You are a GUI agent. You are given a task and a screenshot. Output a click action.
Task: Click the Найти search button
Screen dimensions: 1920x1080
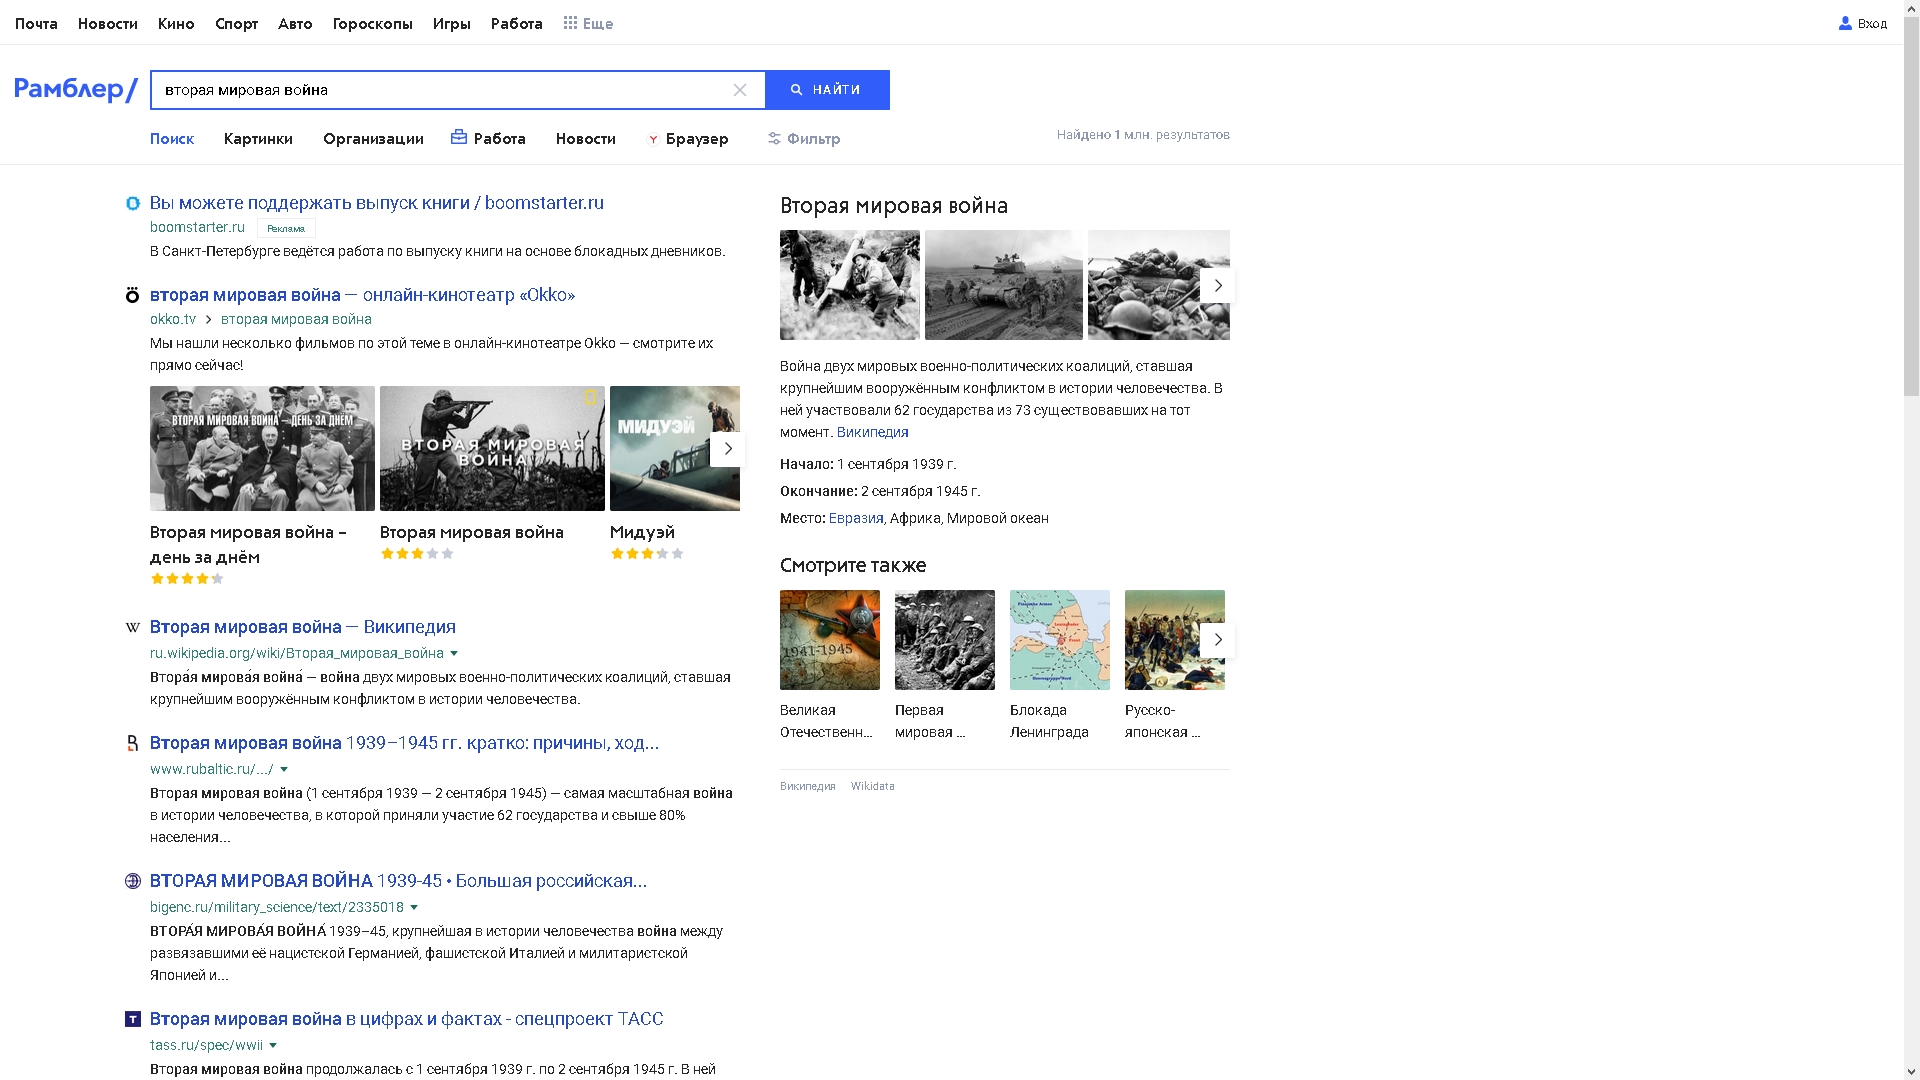pyautogui.click(x=827, y=90)
